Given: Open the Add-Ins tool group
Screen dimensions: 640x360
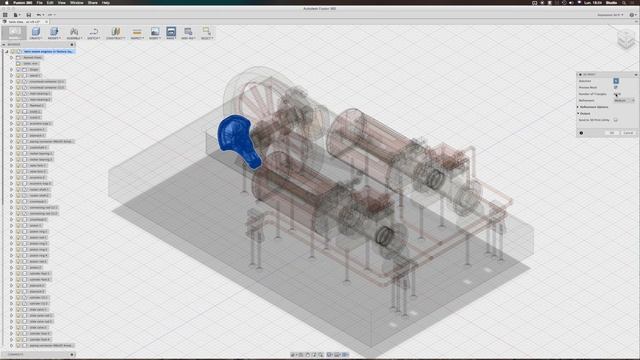Looking at the screenshot, I should [188, 33].
